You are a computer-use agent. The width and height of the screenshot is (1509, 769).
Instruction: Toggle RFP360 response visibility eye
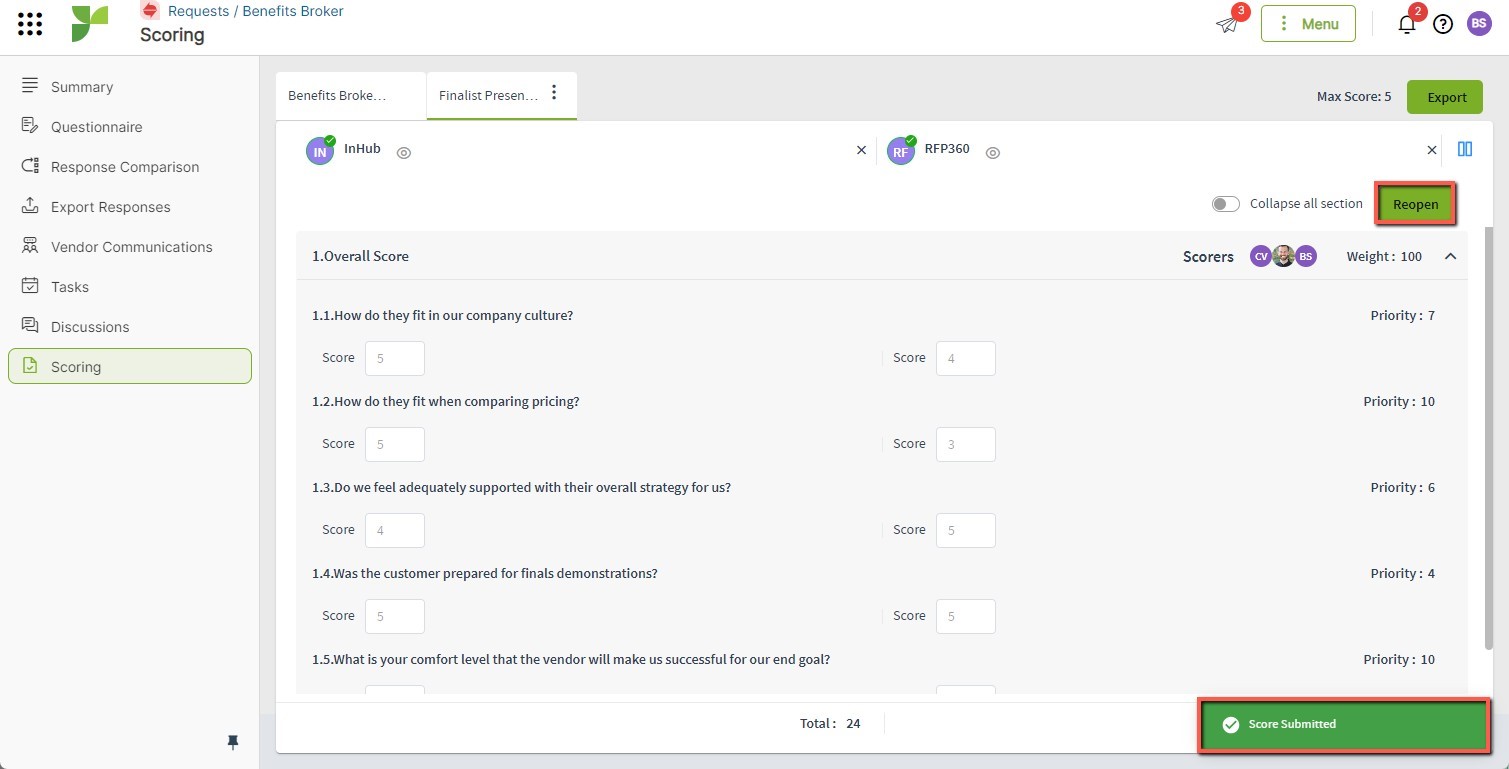coord(993,153)
